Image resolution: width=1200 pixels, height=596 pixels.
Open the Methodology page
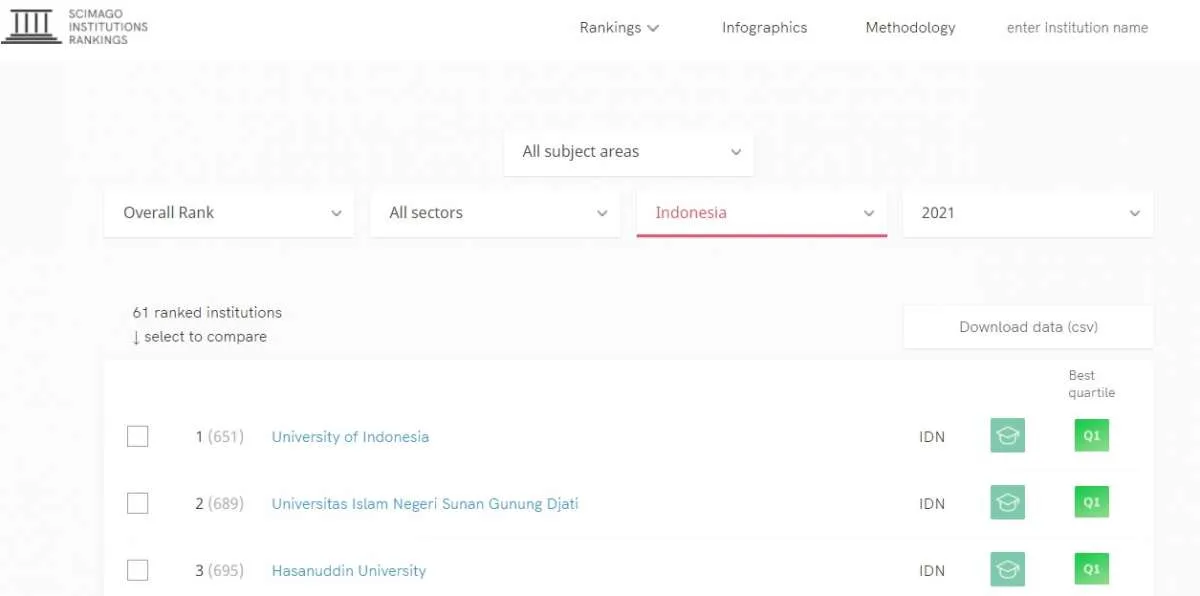910,28
